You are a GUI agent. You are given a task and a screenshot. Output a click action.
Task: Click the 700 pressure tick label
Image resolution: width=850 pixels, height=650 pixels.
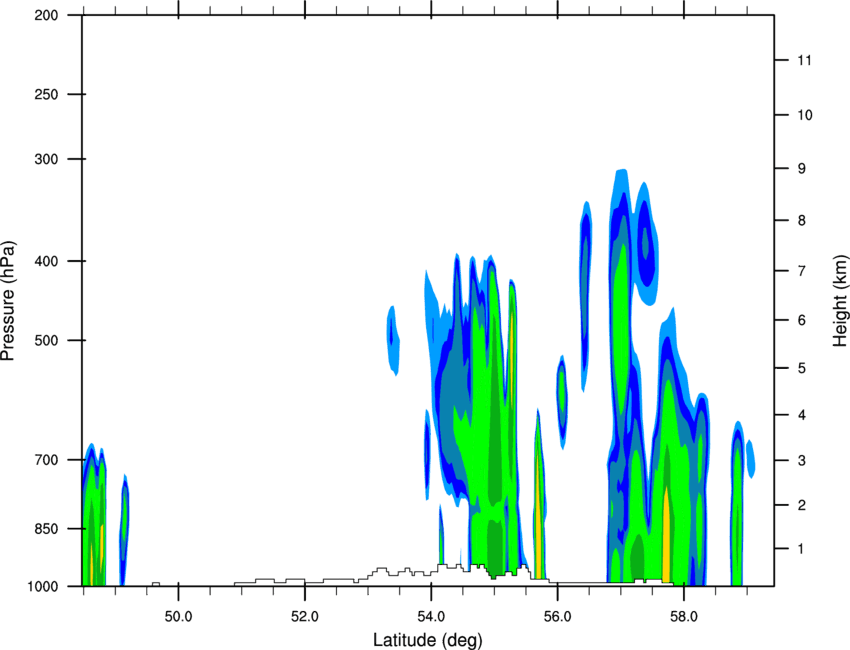point(46,460)
